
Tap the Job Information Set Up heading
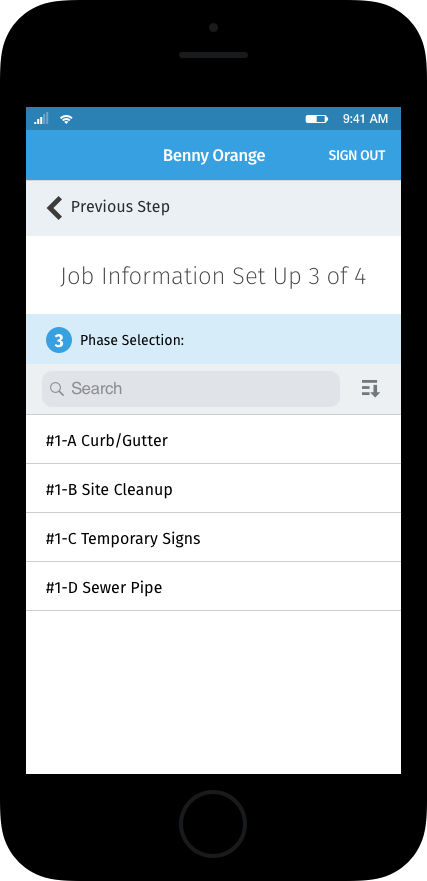[213, 276]
